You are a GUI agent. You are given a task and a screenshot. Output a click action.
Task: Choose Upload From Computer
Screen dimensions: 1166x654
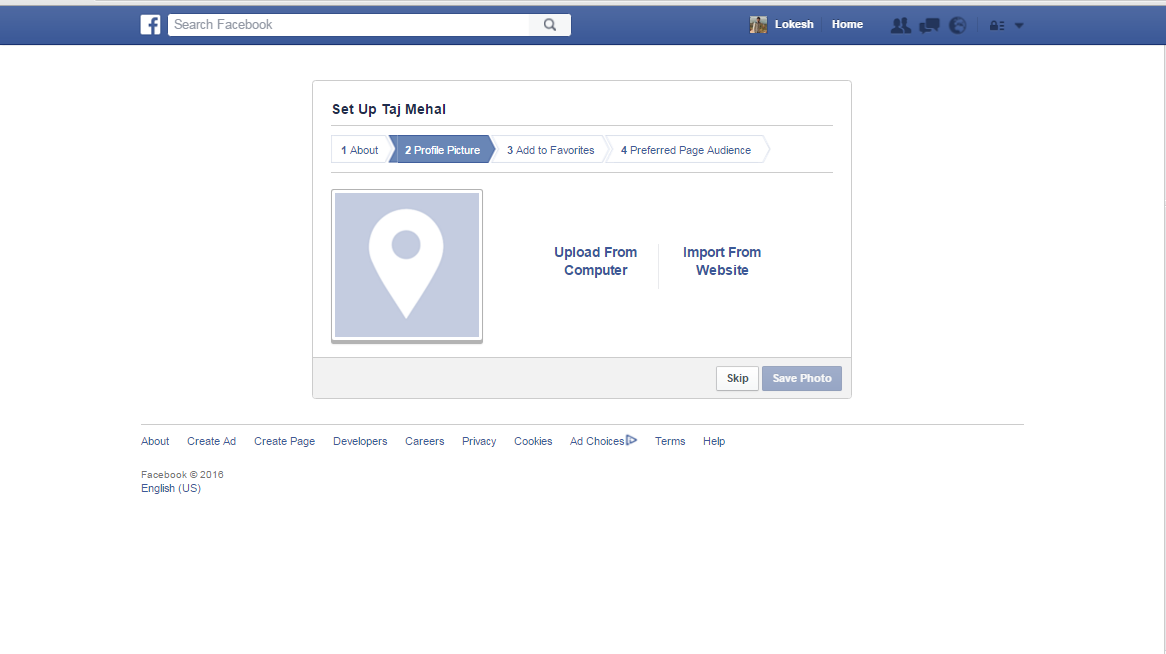[x=596, y=261]
